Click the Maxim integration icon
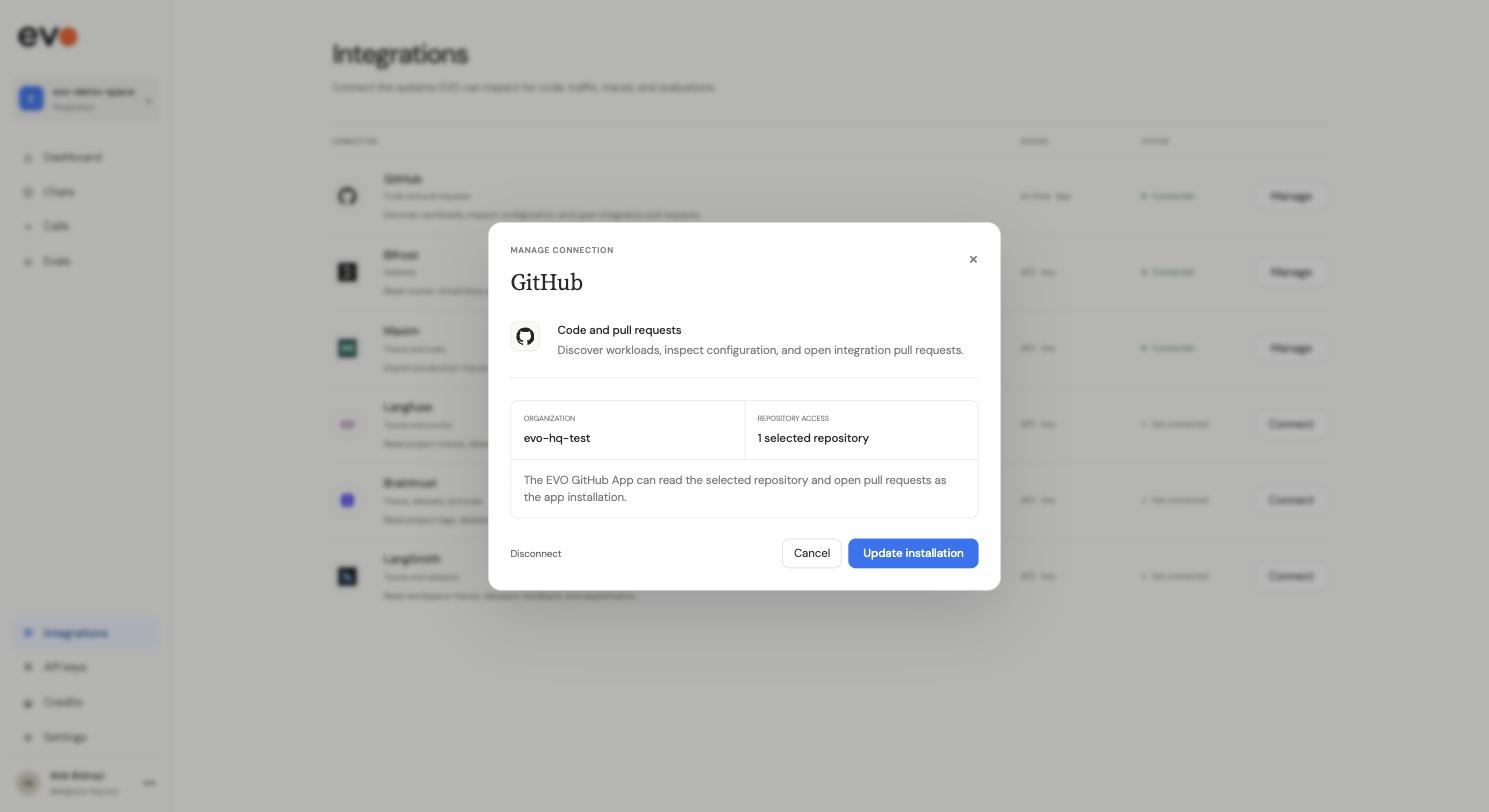Viewport: 1489px width, 812px height. coord(347,348)
